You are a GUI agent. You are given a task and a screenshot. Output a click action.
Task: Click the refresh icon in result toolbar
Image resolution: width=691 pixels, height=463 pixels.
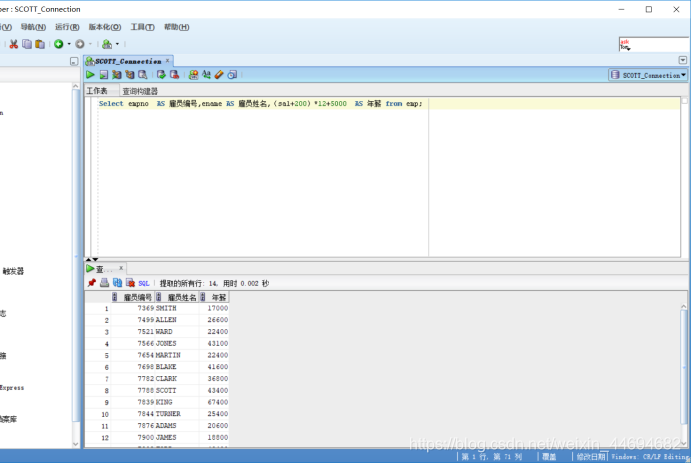point(117,283)
